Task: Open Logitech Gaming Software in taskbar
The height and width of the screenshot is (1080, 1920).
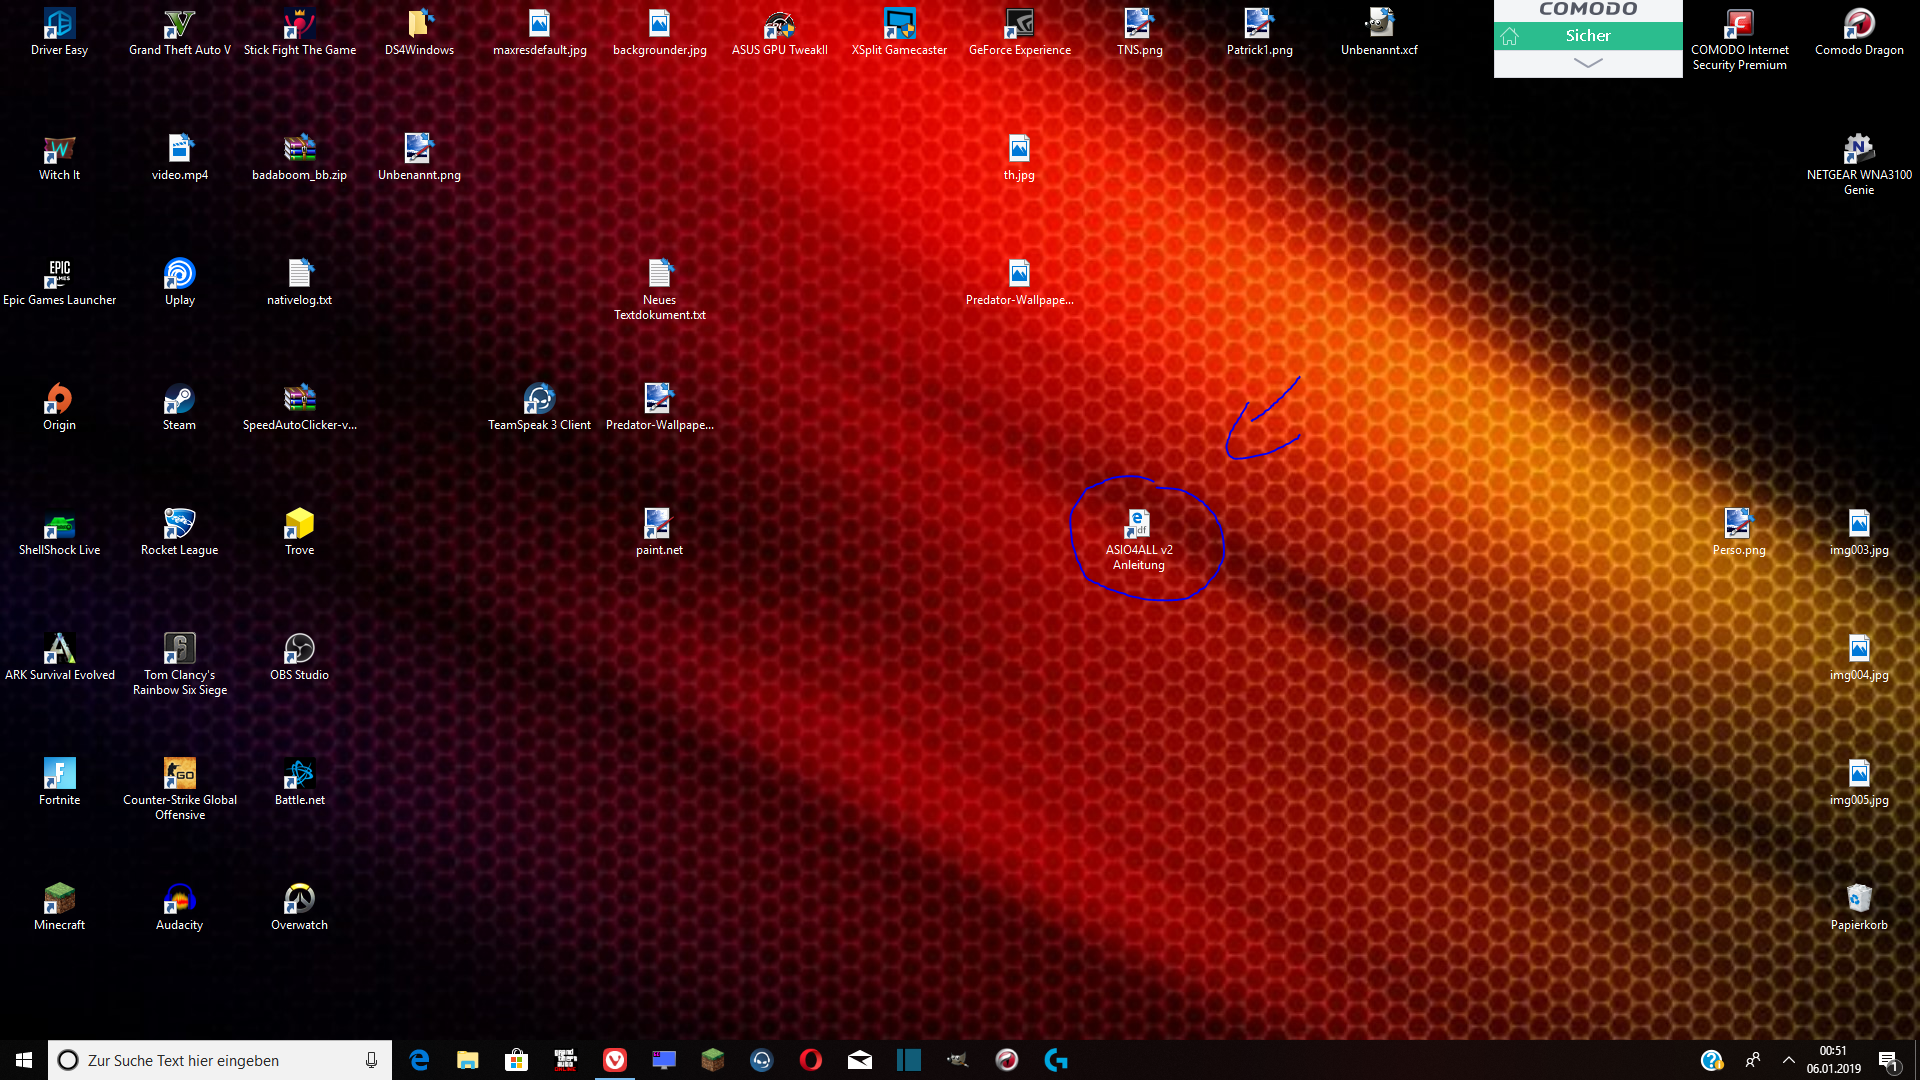Action: (1056, 1060)
